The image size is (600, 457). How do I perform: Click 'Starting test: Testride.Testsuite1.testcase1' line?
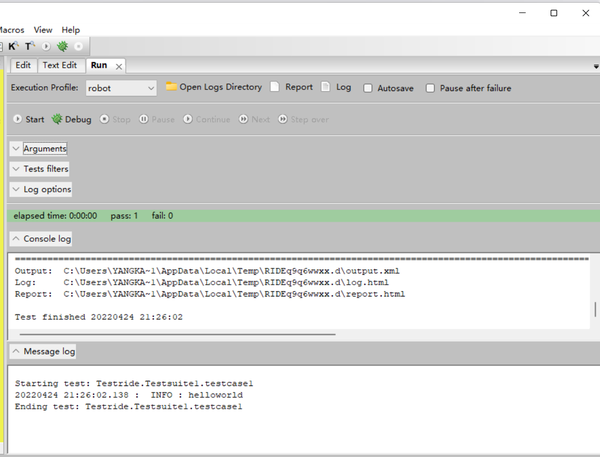point(134,384)
